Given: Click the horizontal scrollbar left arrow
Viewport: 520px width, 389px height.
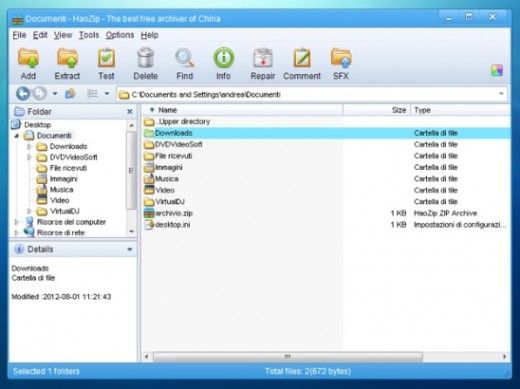Looking at the screenshot, I should pos(146,356).
